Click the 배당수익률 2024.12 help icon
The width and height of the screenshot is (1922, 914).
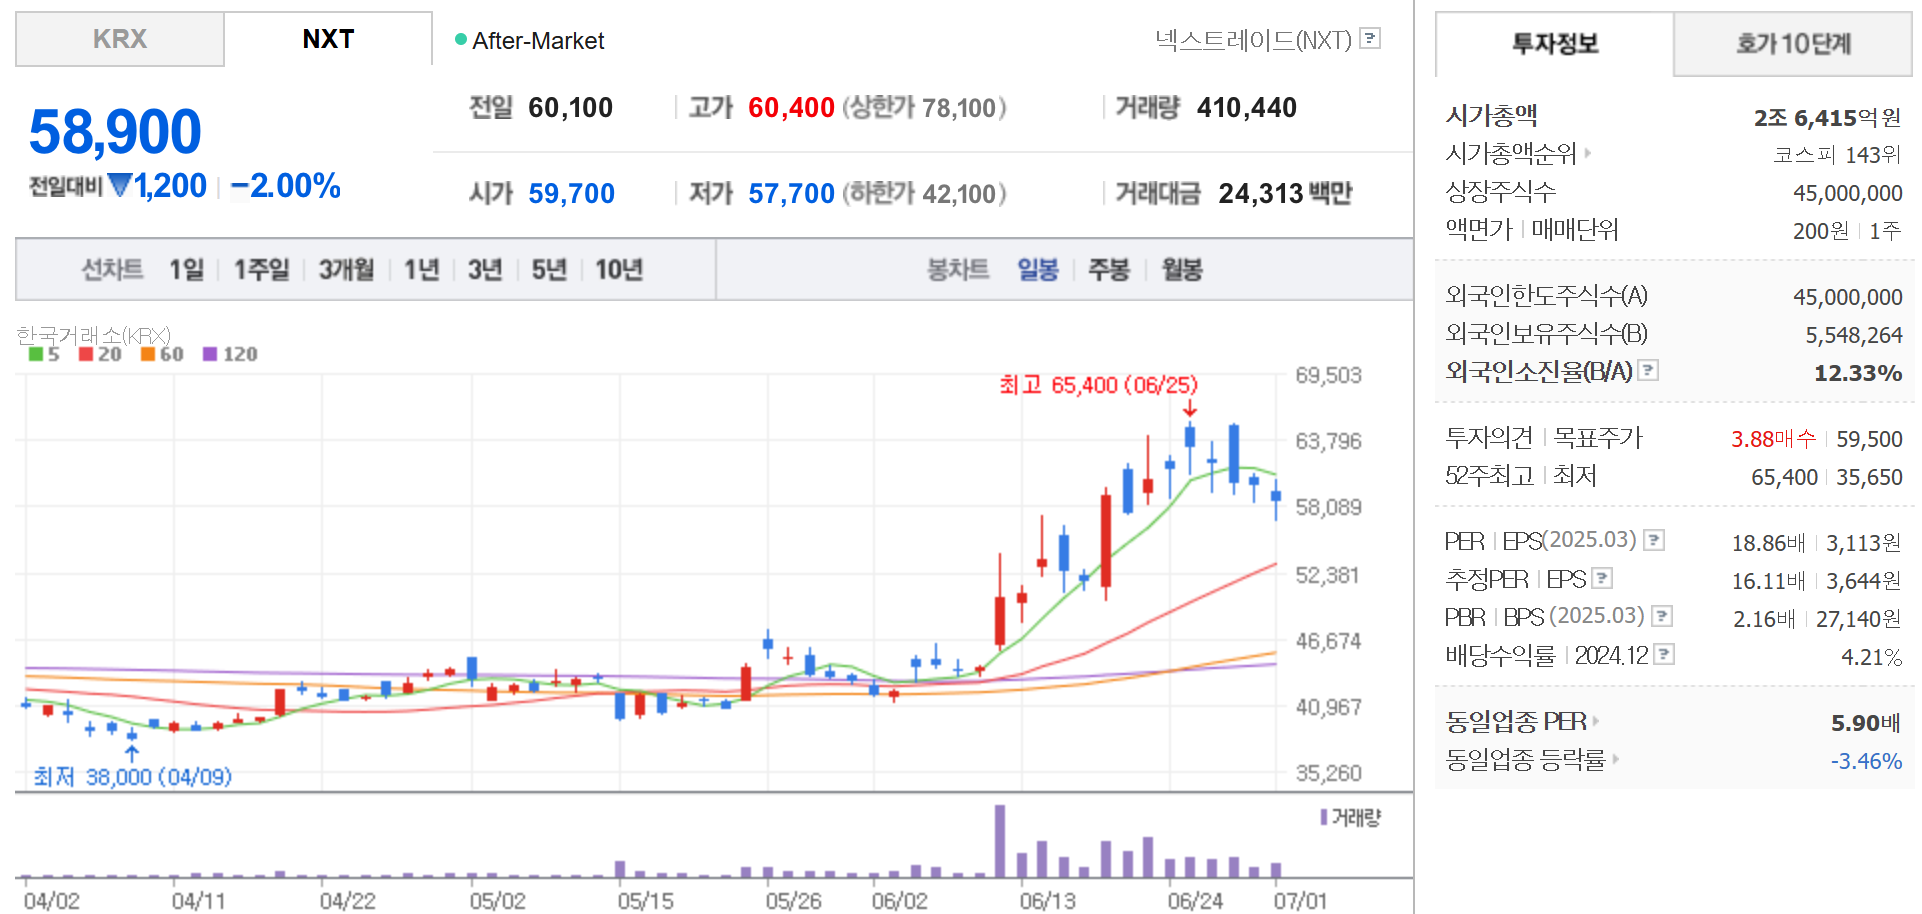tap(1663, 654)
